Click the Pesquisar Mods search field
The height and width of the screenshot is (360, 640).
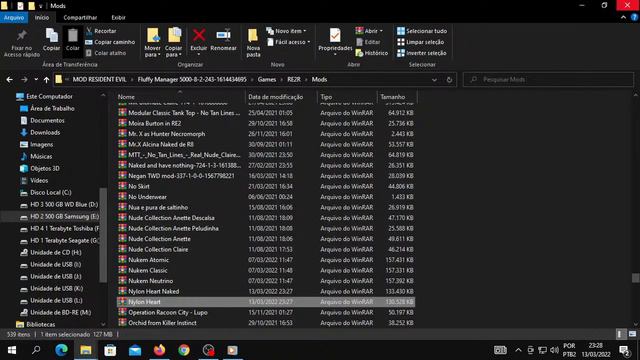[x=548, y=80]
